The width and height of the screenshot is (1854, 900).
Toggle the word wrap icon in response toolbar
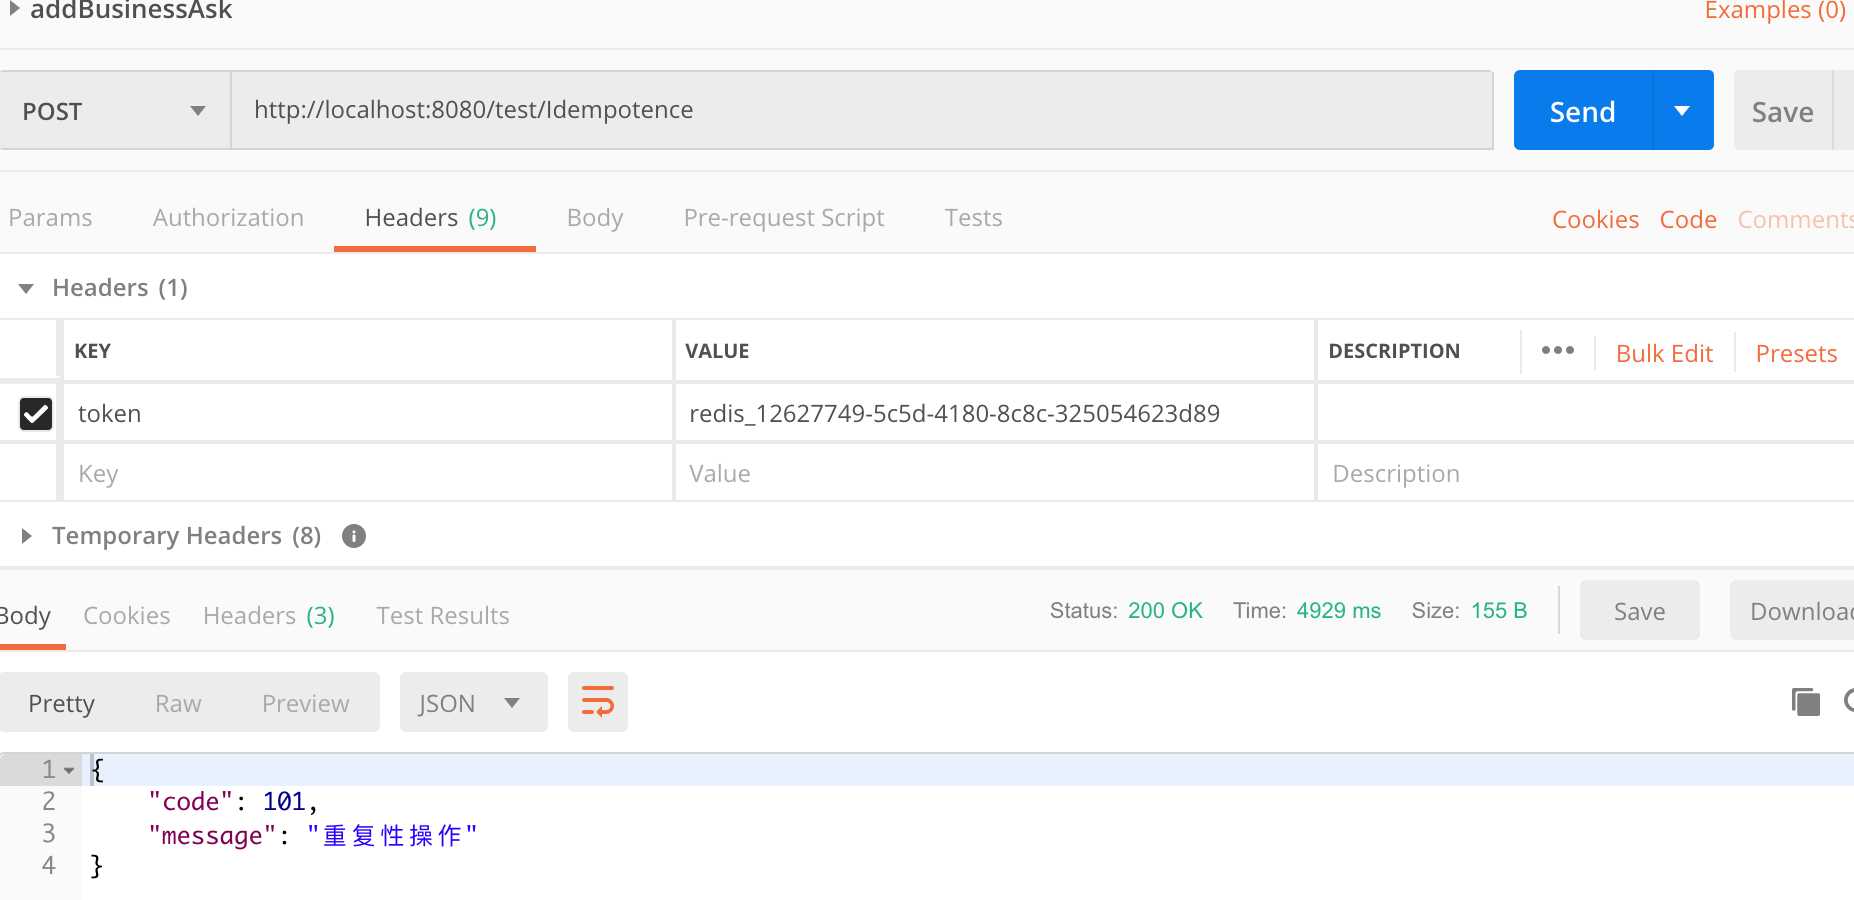coord(597,702)
